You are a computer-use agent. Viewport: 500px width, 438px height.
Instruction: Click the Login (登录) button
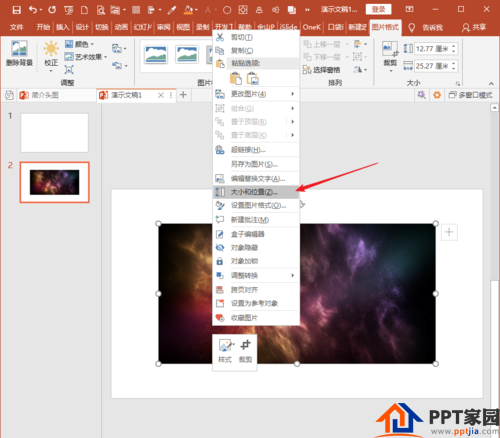pos(378,9)
